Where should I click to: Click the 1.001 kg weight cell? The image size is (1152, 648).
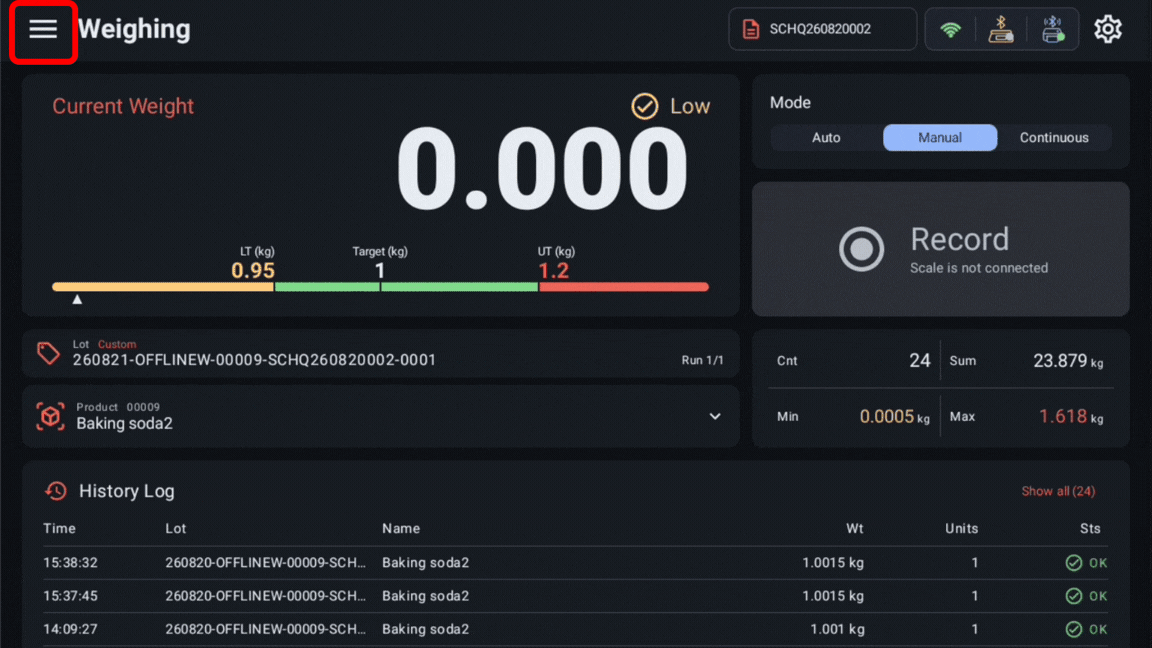pyautogui.click(x=837, y=629)
